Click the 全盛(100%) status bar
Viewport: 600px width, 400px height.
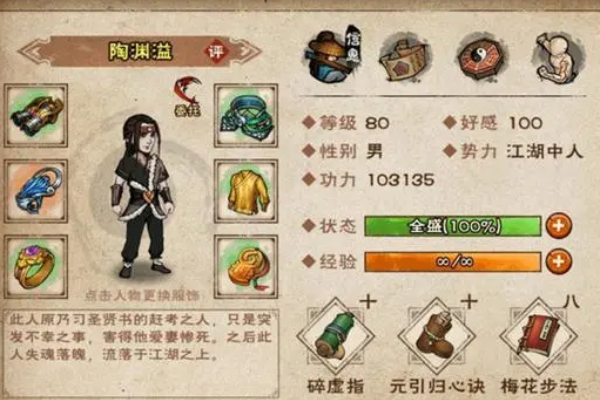(x=453, y=226)
